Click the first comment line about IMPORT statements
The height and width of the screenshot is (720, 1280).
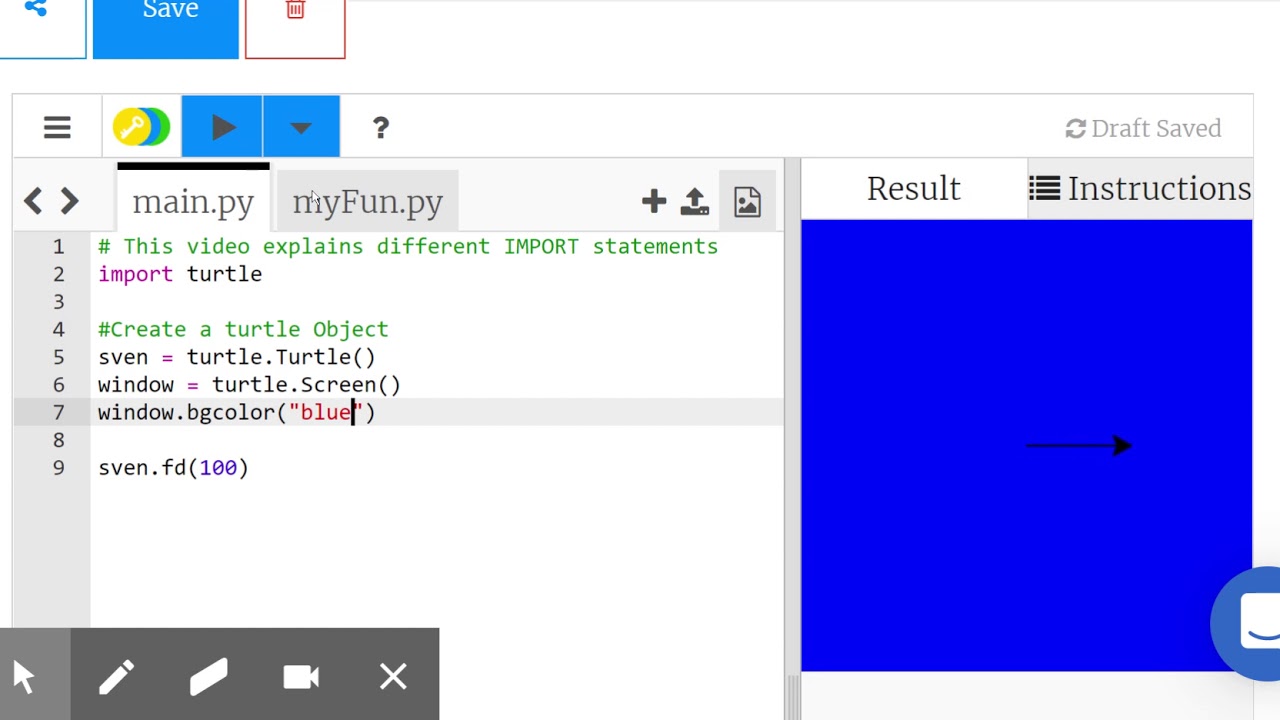408,246
